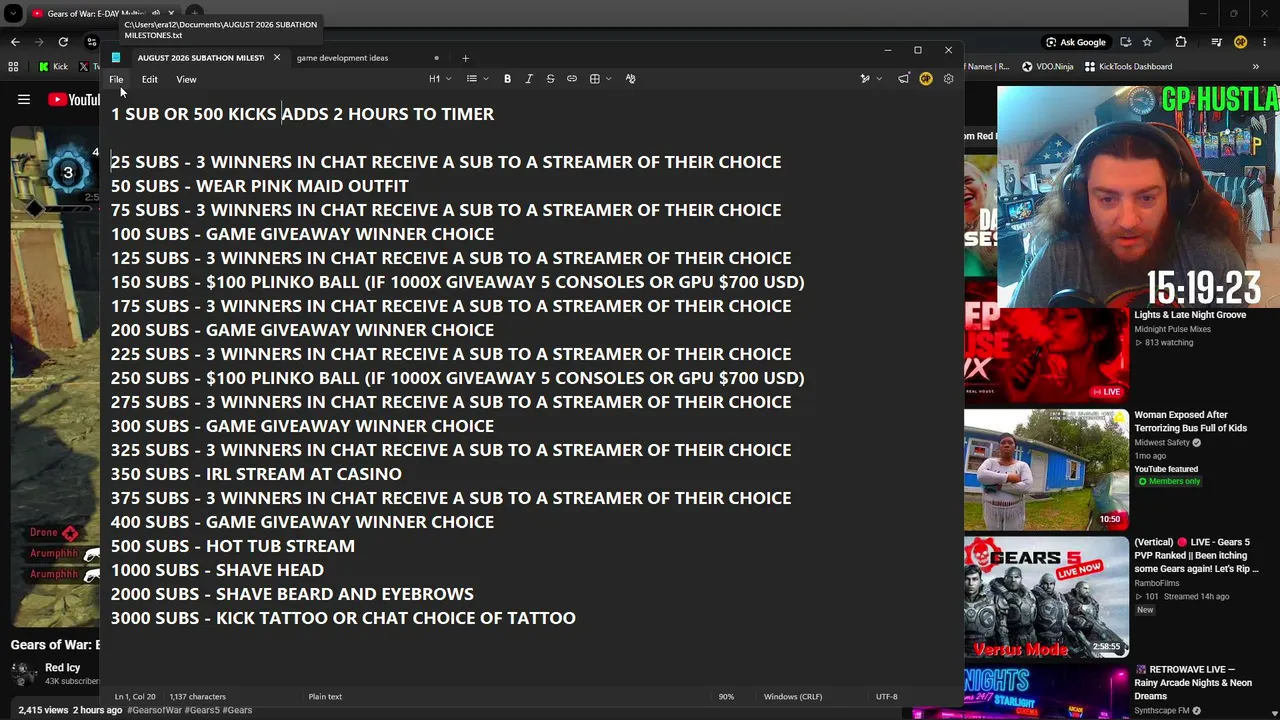Click the megaphone notifications icon in Notepad
Viewport: 1280px width, 720px height.
pyautogui.click(x=904, y=79)
